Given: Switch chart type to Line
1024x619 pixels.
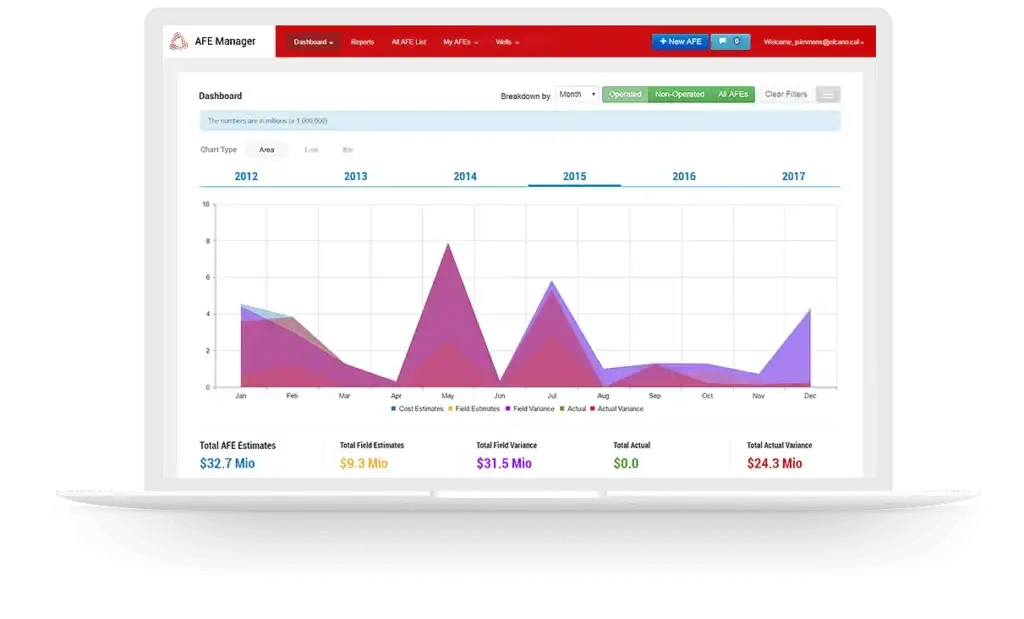Looking at the screenshot, I should 311,150.
